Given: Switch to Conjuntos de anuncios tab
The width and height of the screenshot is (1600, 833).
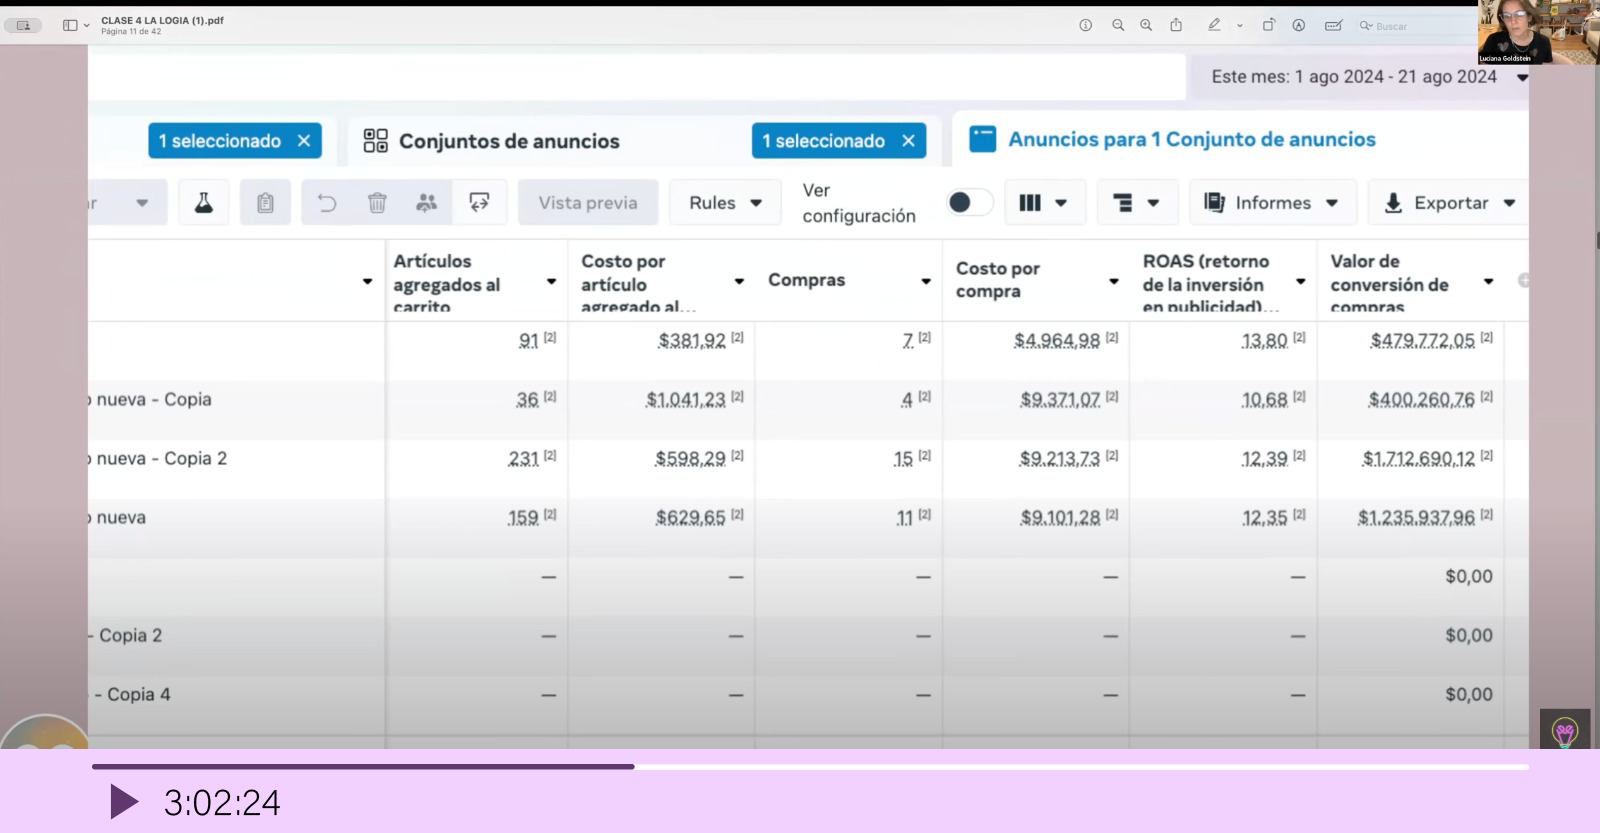Looking at the screenshot, I should 508,141.
